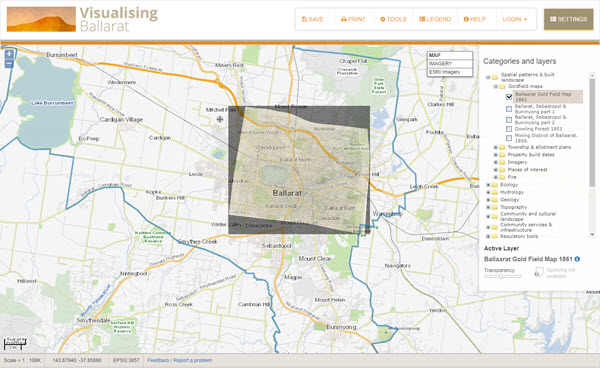Switch basemap to ESRI Imagery
The image size is (600, 375).
(x=450, y=72)
